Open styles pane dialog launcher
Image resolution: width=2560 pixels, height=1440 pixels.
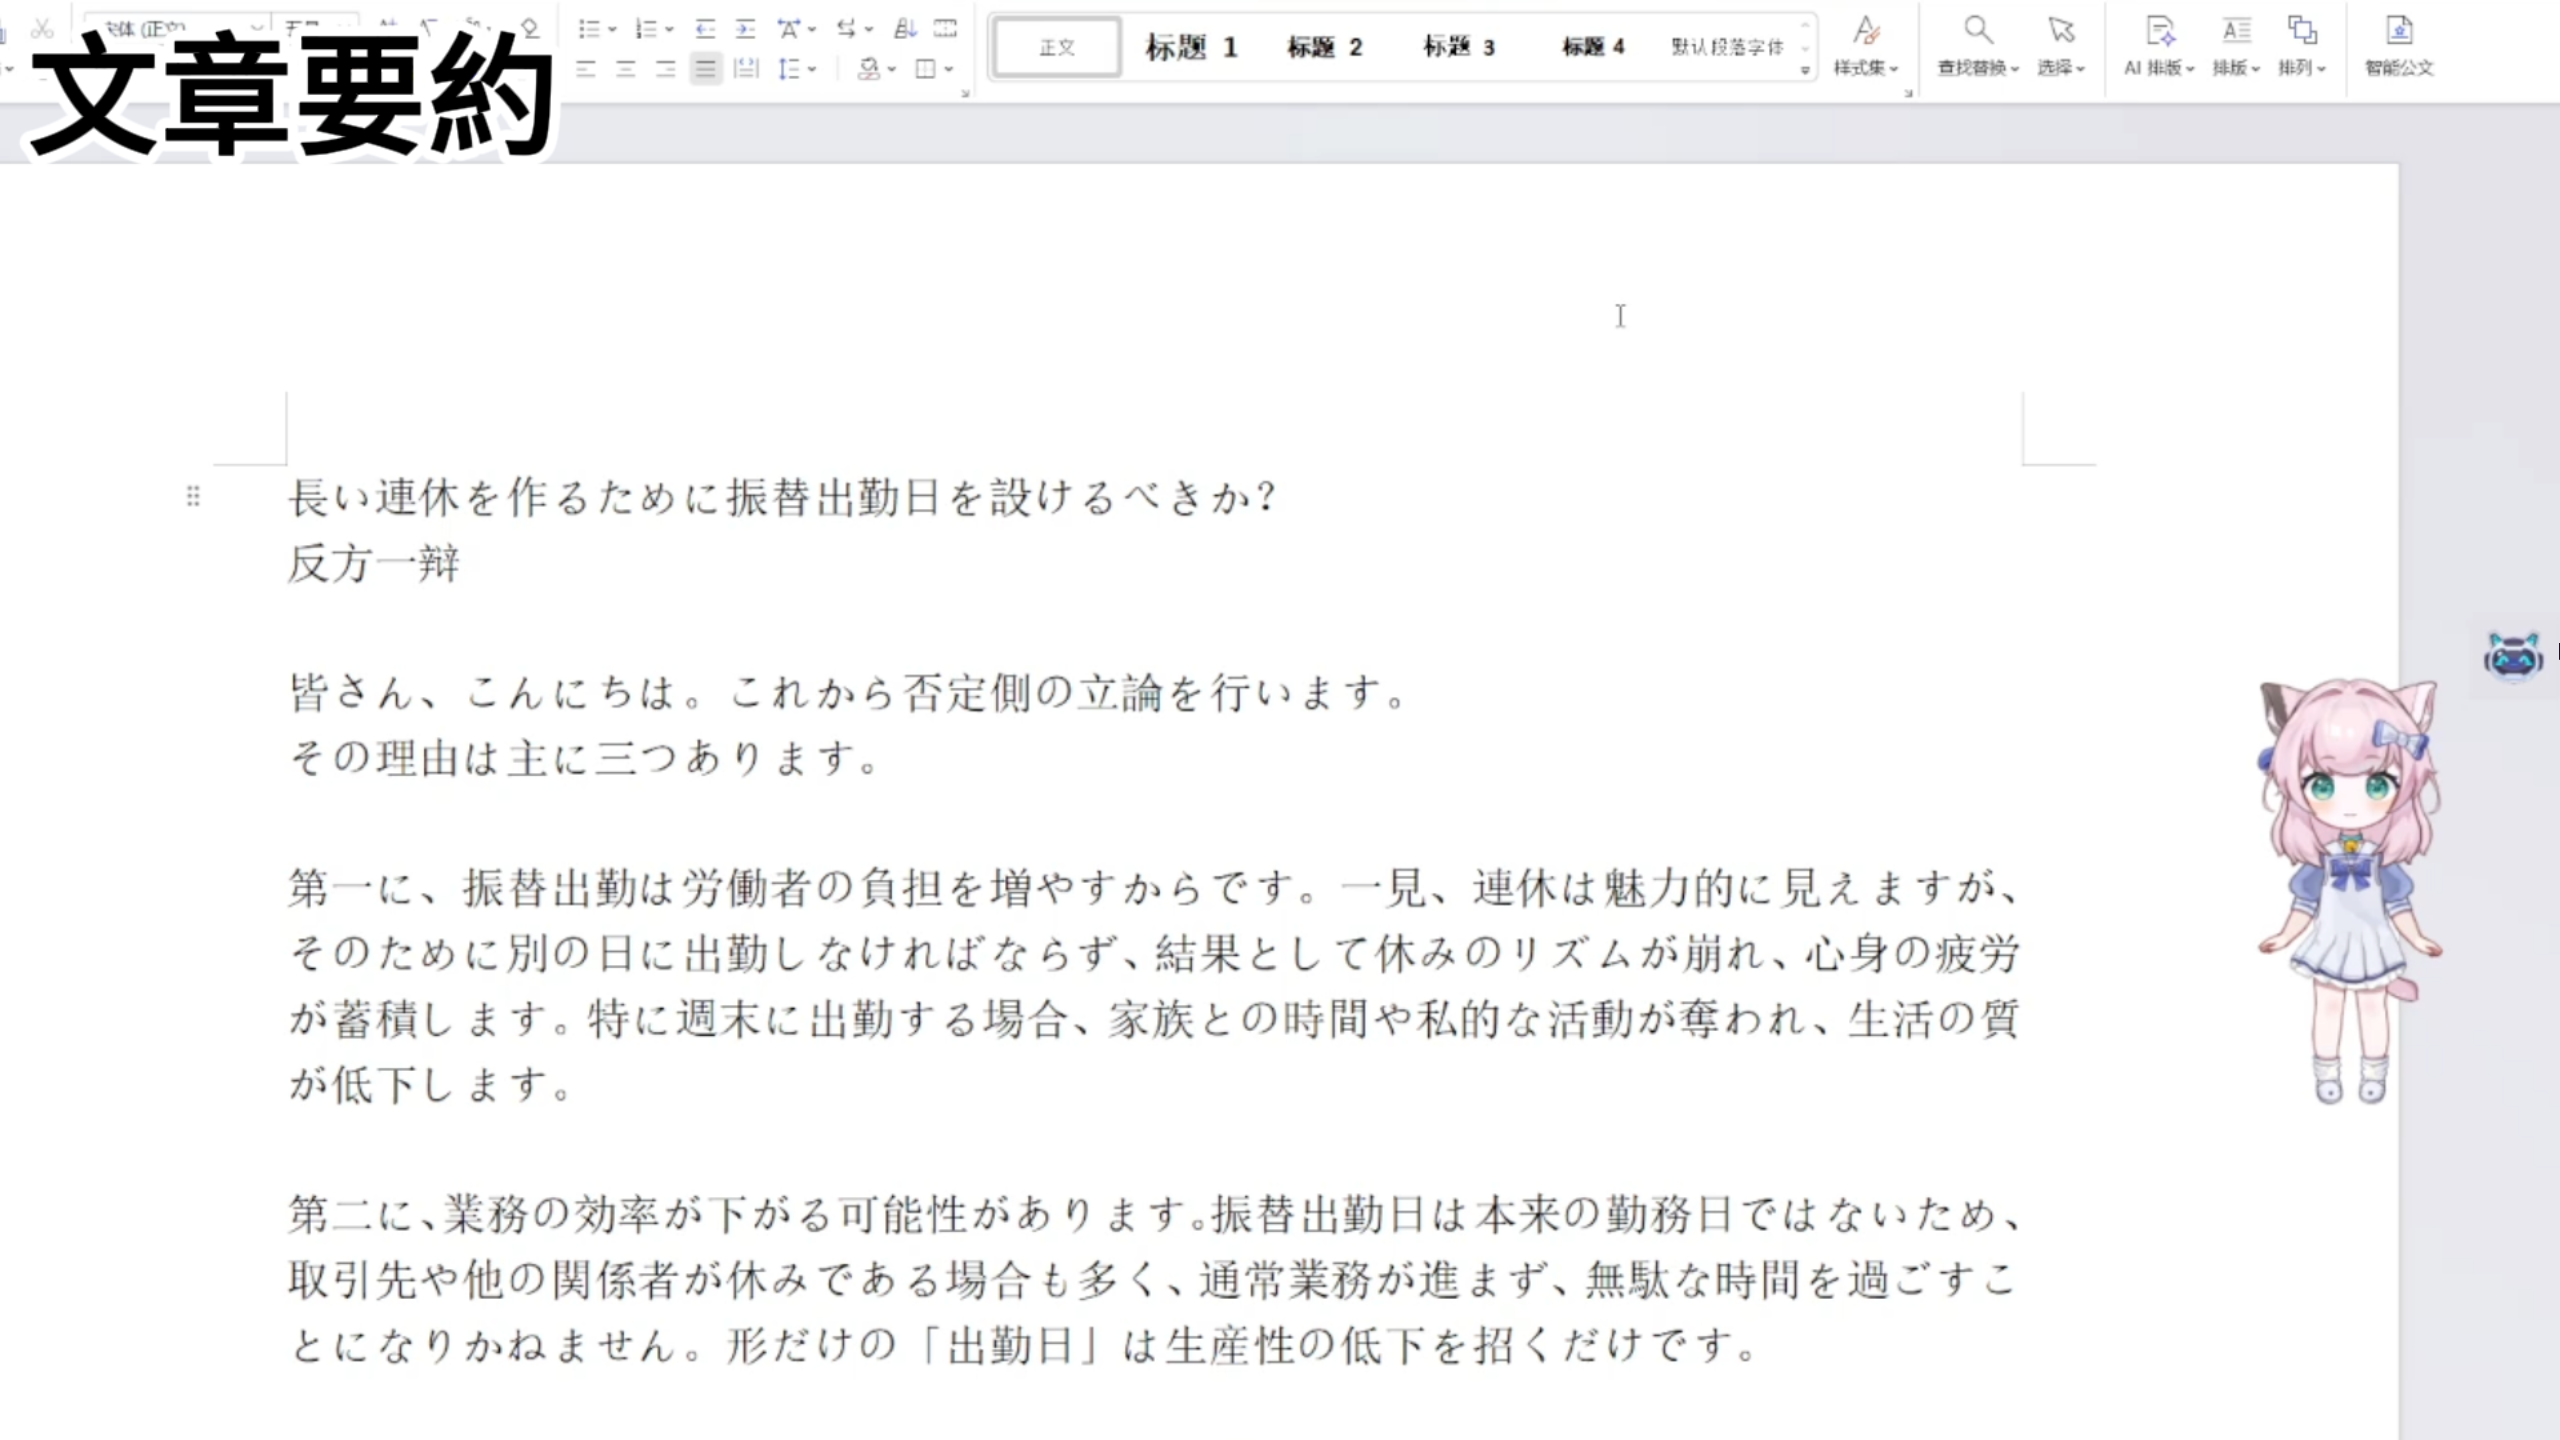coord(1908,93)
